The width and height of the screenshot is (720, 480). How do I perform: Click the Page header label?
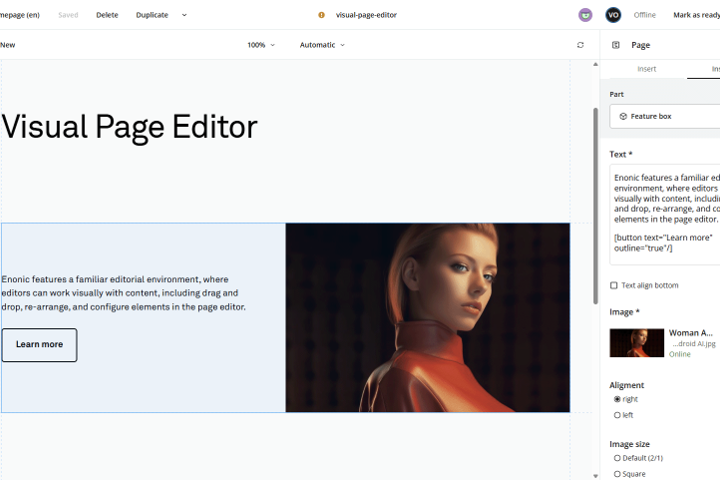click(641, 45)
